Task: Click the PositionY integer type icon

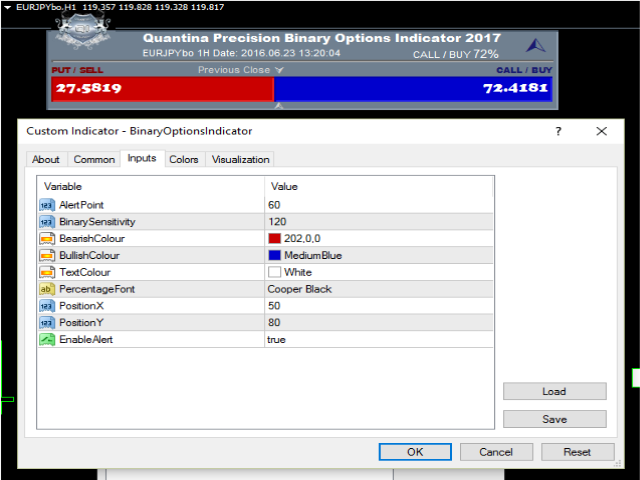Action: 47,322
